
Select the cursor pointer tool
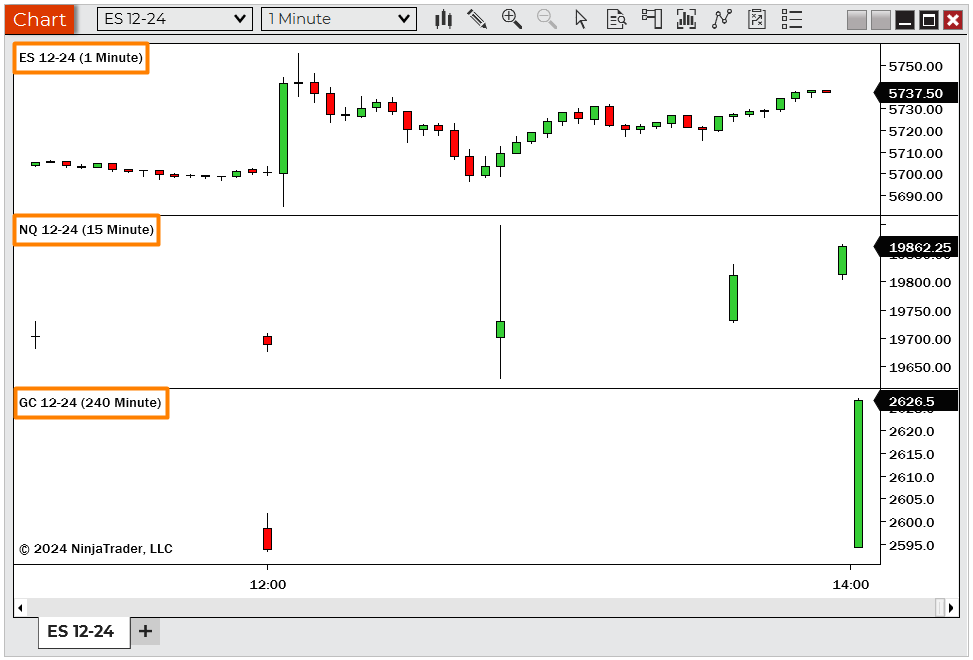coord(581,19)
